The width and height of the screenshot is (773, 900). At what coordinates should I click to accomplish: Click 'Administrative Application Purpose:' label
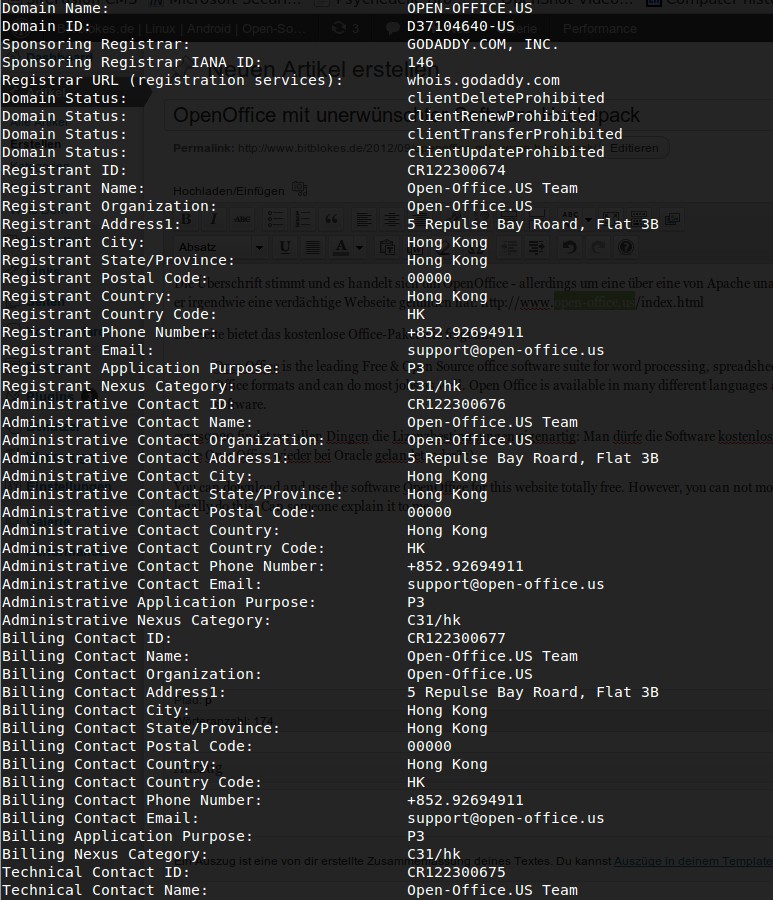159,602
